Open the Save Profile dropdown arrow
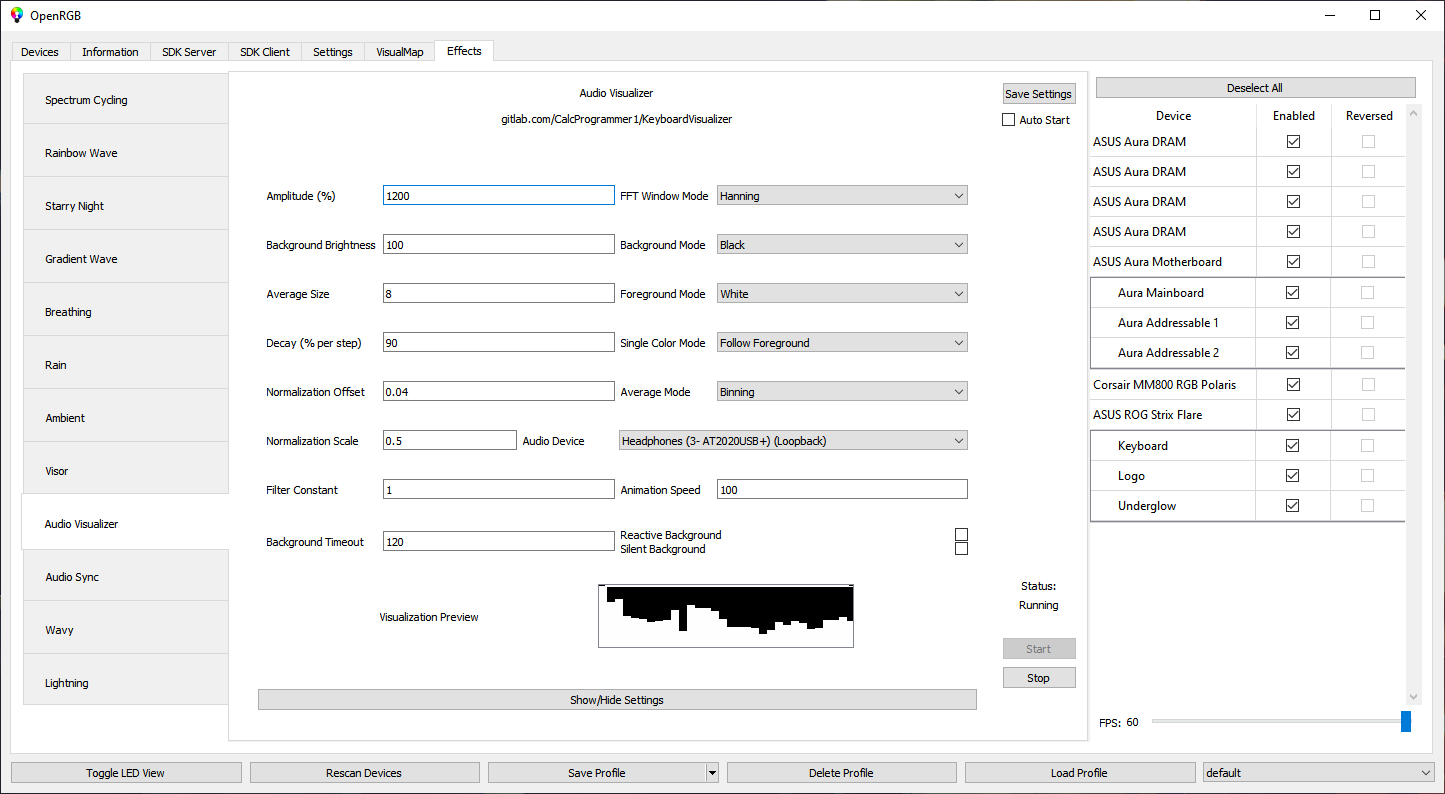The height and width of the screenshot is (794, 1445). [712, 773]
